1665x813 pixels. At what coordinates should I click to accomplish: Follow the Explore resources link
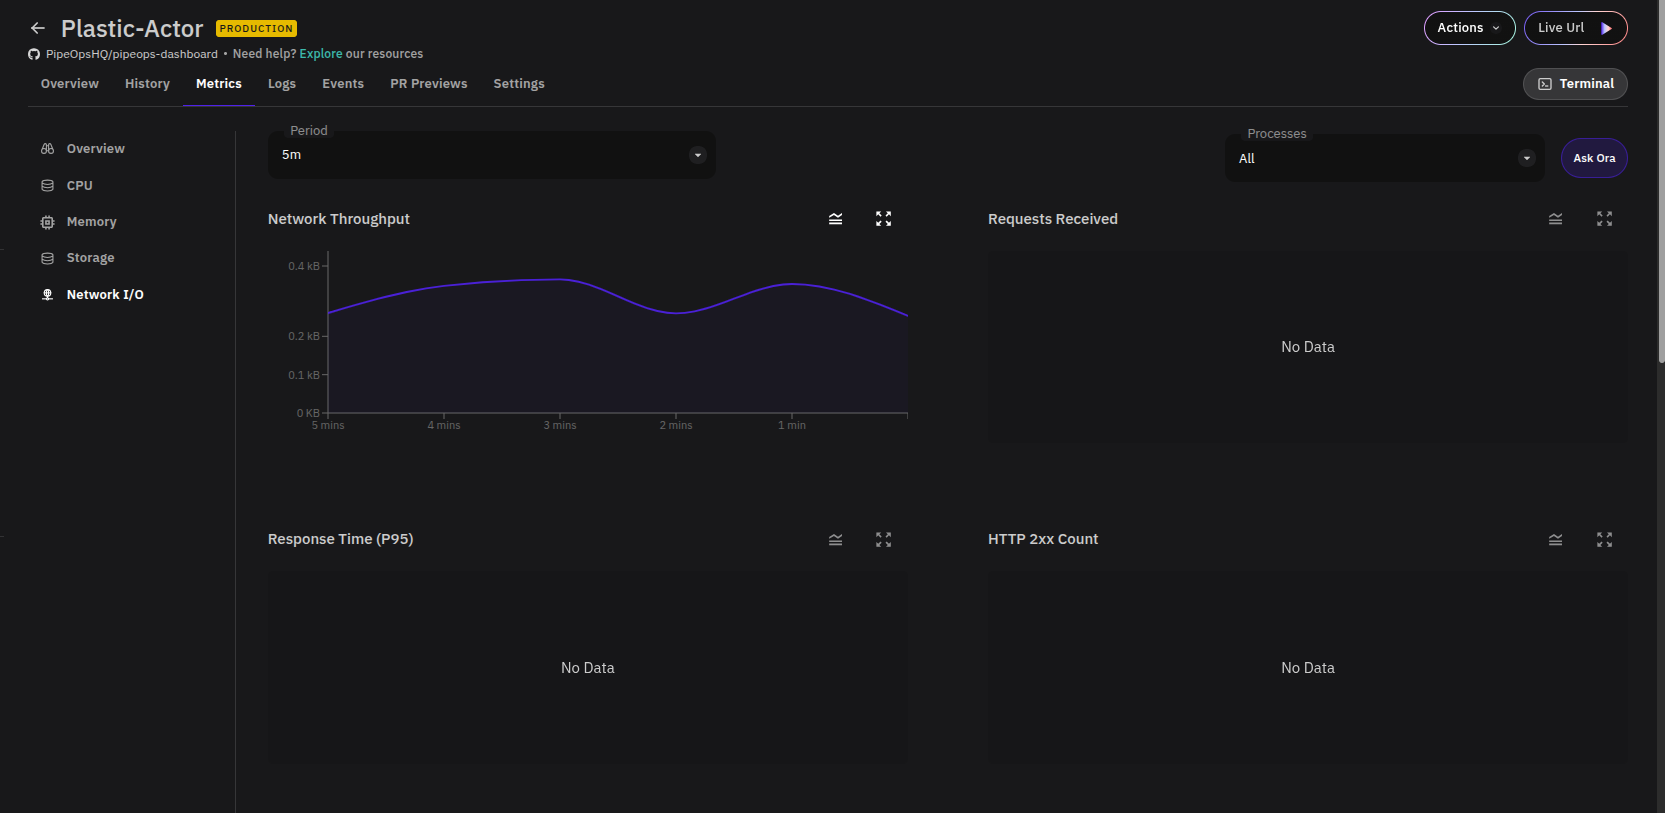coord(321,54)
